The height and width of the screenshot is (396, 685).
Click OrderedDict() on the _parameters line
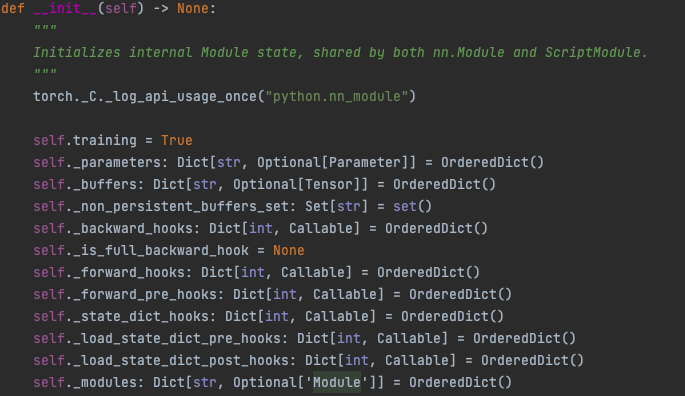pyautogui.click(x=492, y=163)
